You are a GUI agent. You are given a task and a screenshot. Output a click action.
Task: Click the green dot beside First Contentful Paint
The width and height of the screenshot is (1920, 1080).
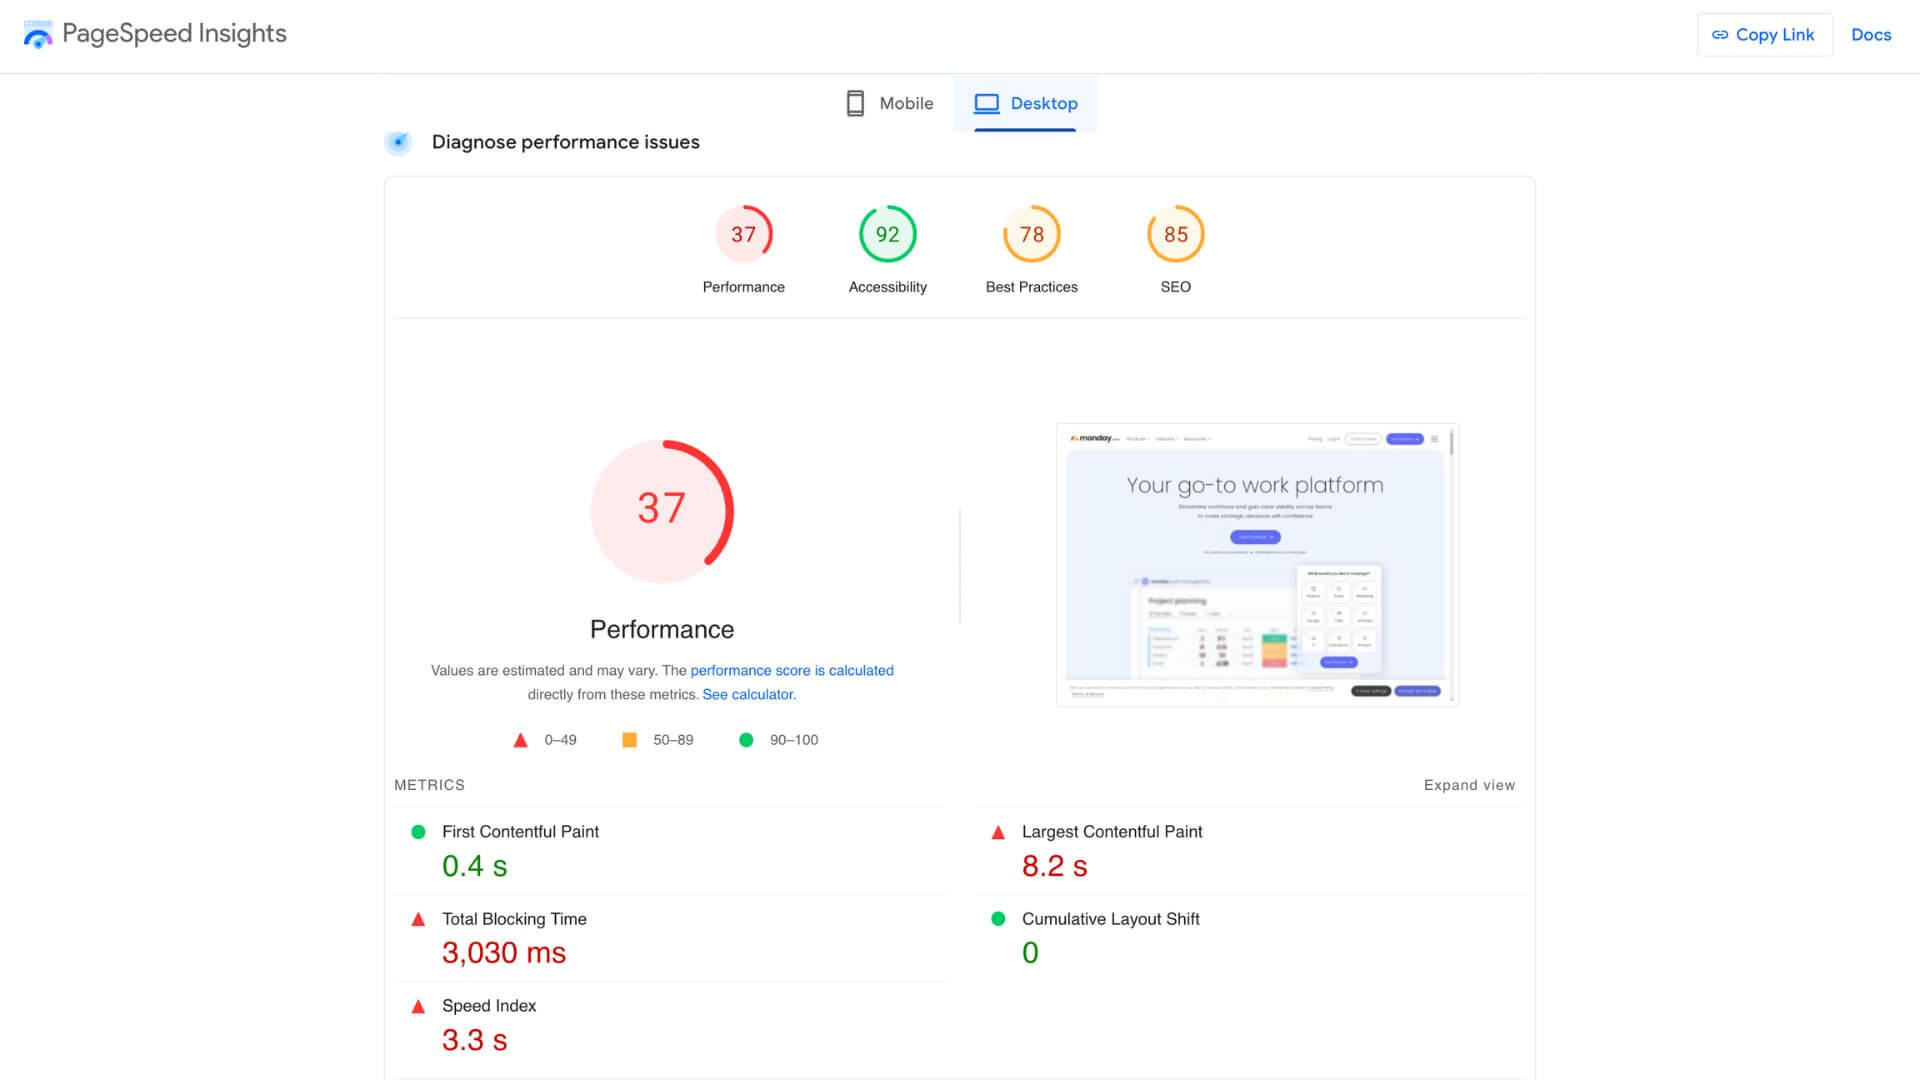click(x=418, y=832)
